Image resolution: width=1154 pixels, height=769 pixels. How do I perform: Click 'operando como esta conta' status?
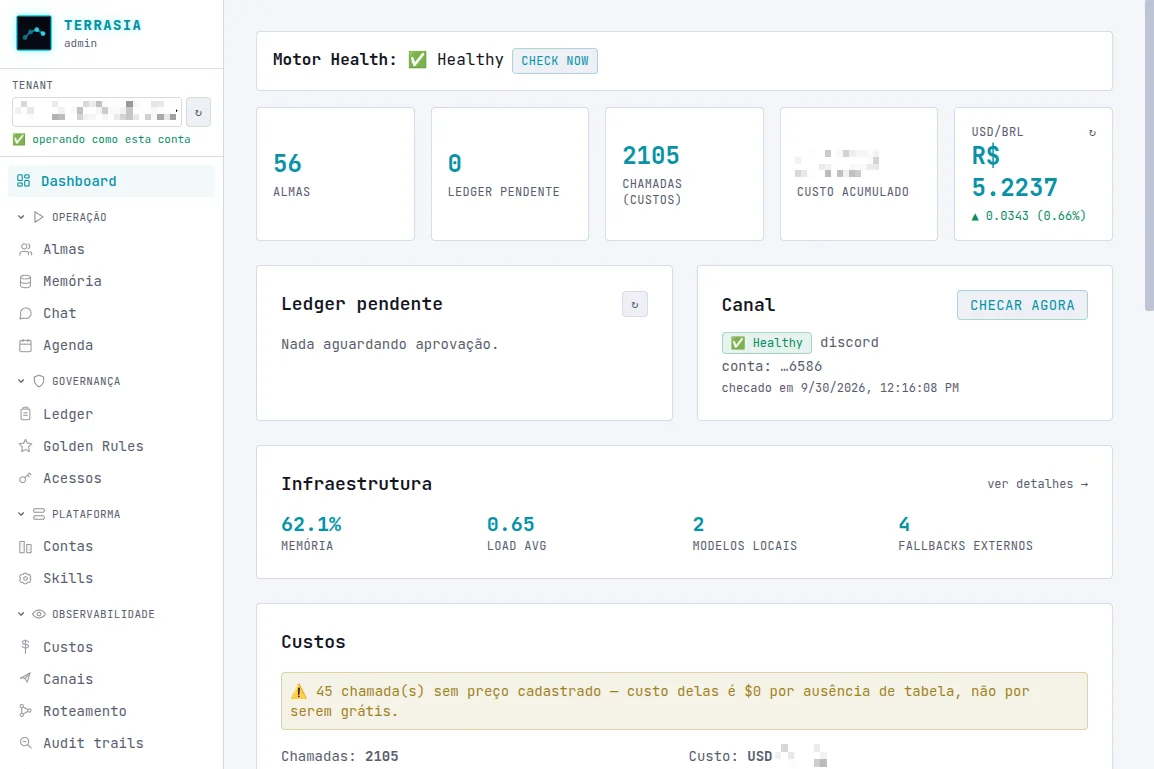pyautogui.click(x=102, y=140)
